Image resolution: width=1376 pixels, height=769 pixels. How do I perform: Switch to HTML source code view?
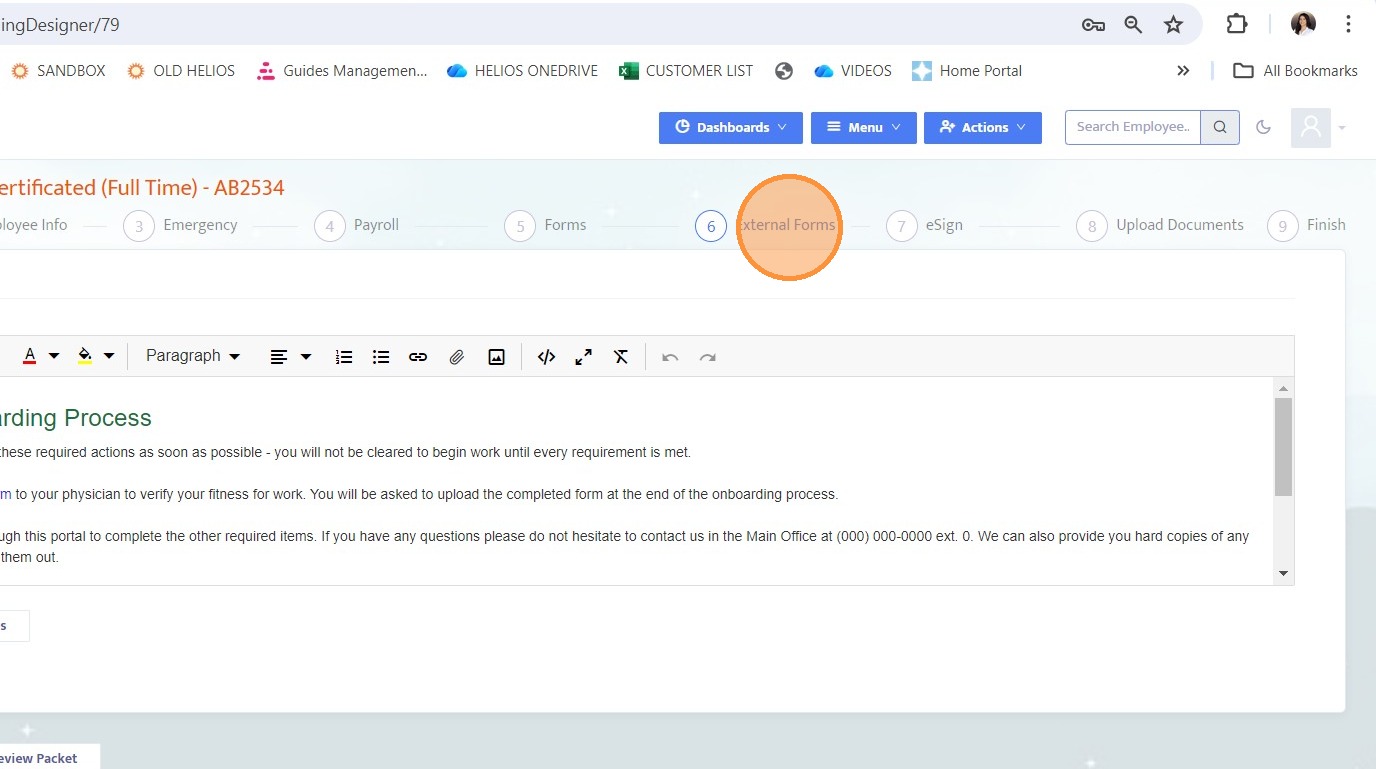pos(546,357)
